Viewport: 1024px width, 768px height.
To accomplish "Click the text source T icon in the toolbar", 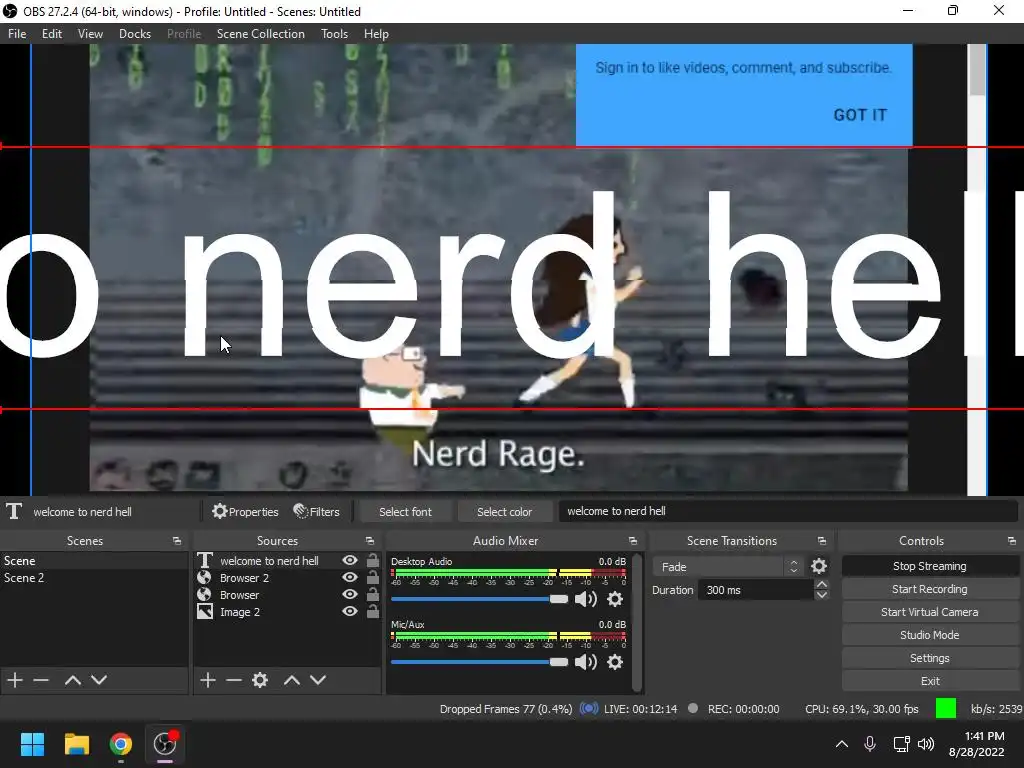I will click(x=14, y=511).
